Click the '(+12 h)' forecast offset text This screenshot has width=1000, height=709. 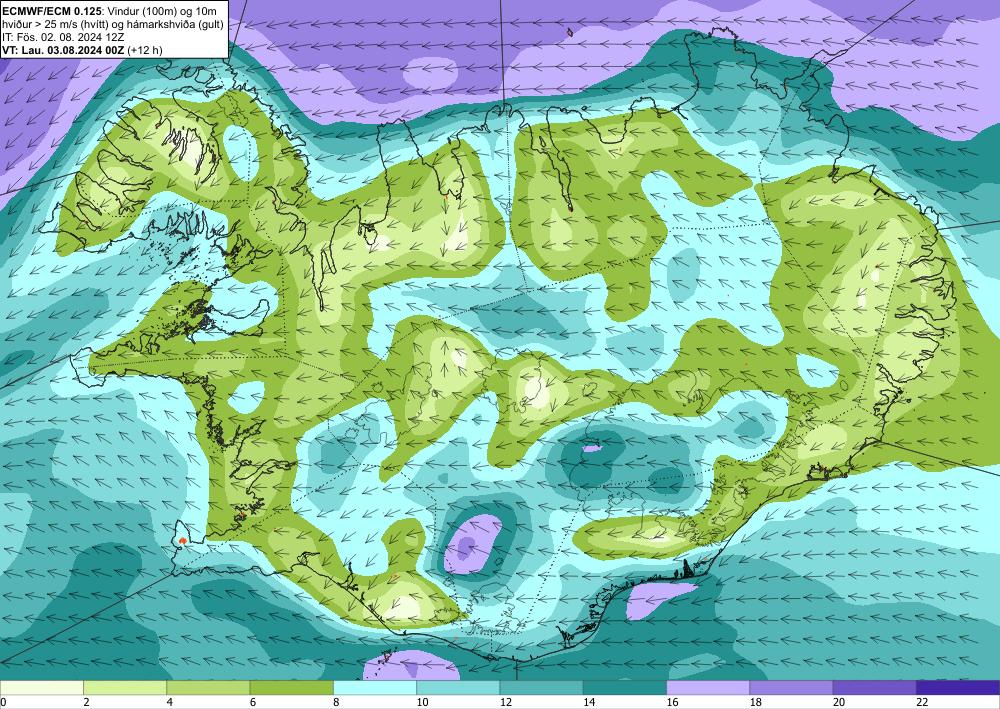tap(145, 50)
